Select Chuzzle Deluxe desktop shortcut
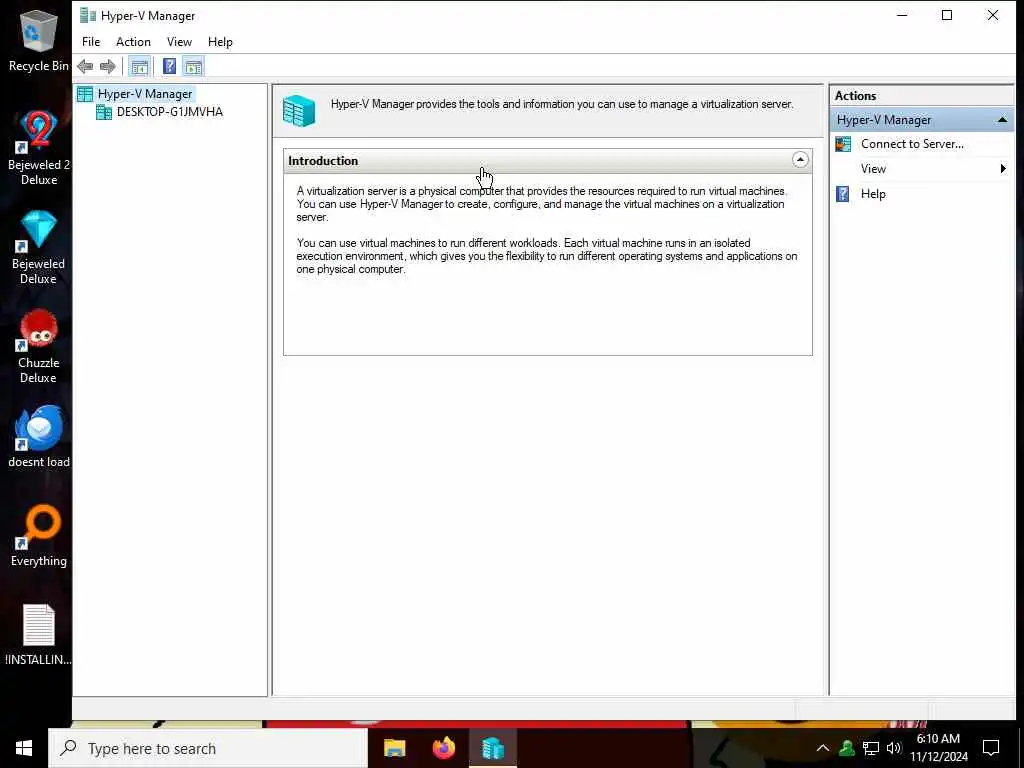Image resolution: width=1024 pixels, height=768 pixels. 39,346
